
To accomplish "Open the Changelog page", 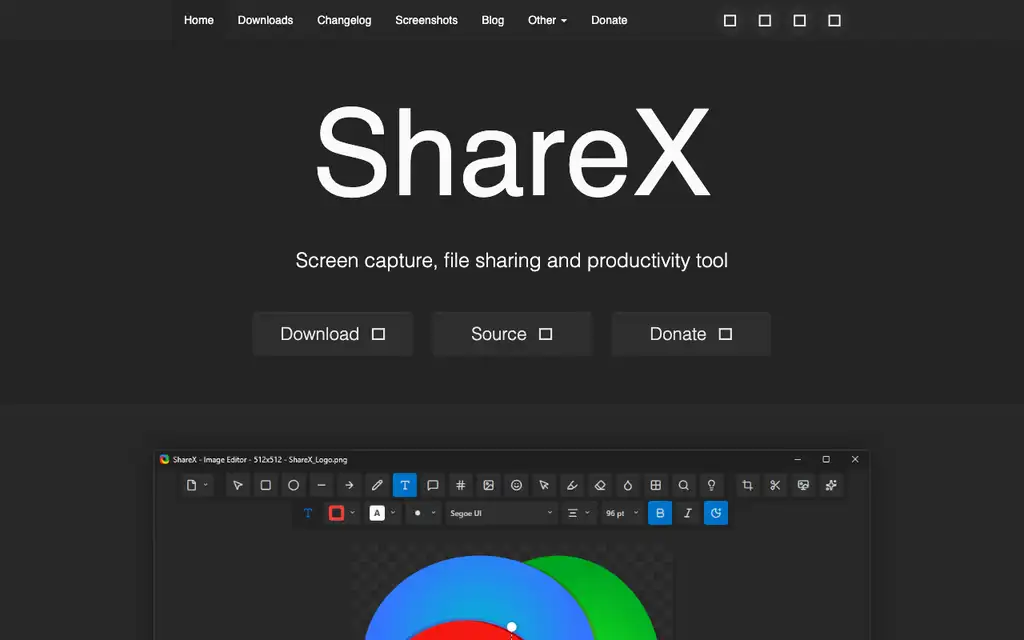I will tap(344, 20).
